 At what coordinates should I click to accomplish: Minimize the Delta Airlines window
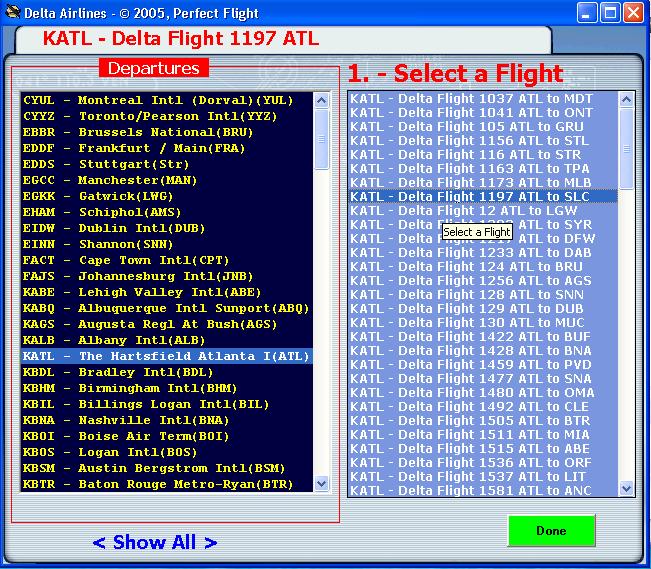[x=587, y=13]
